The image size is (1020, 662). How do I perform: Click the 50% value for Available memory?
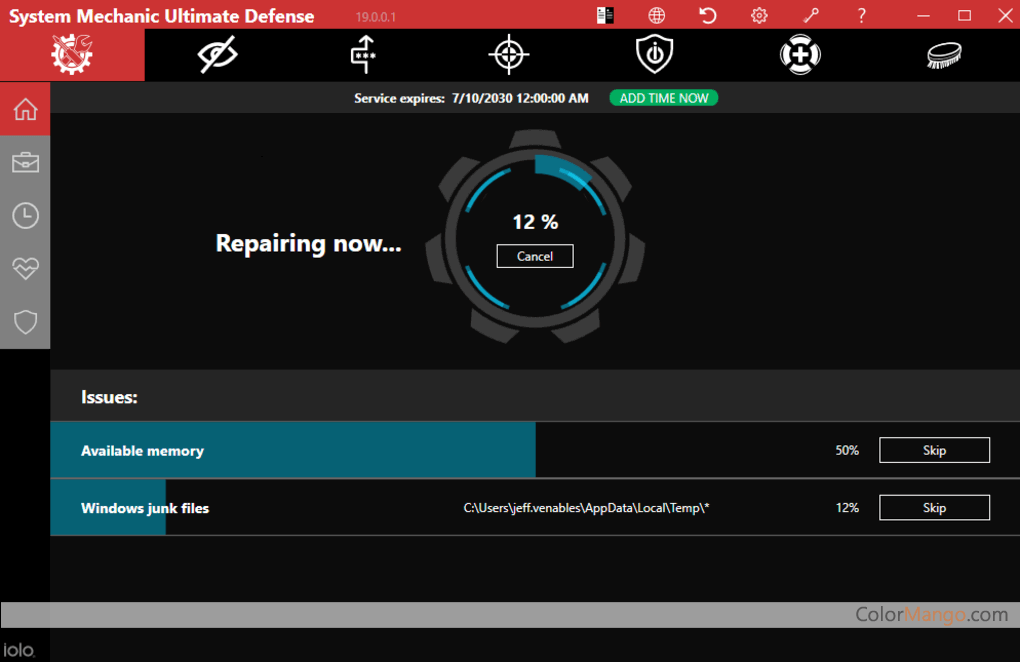click(x=847, y=450)
